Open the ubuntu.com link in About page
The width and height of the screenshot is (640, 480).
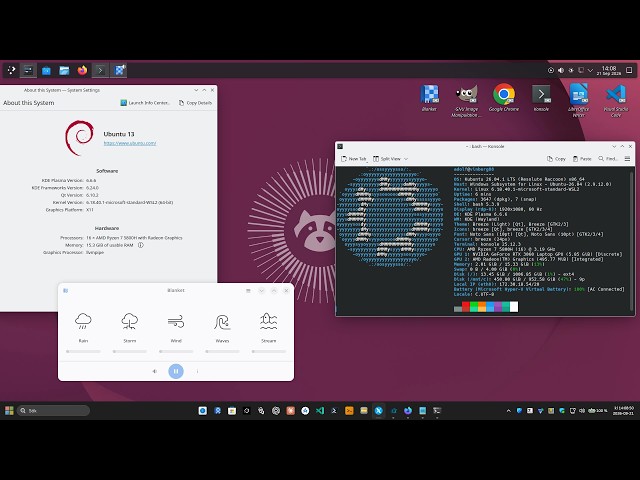click(x=130, y=143)
